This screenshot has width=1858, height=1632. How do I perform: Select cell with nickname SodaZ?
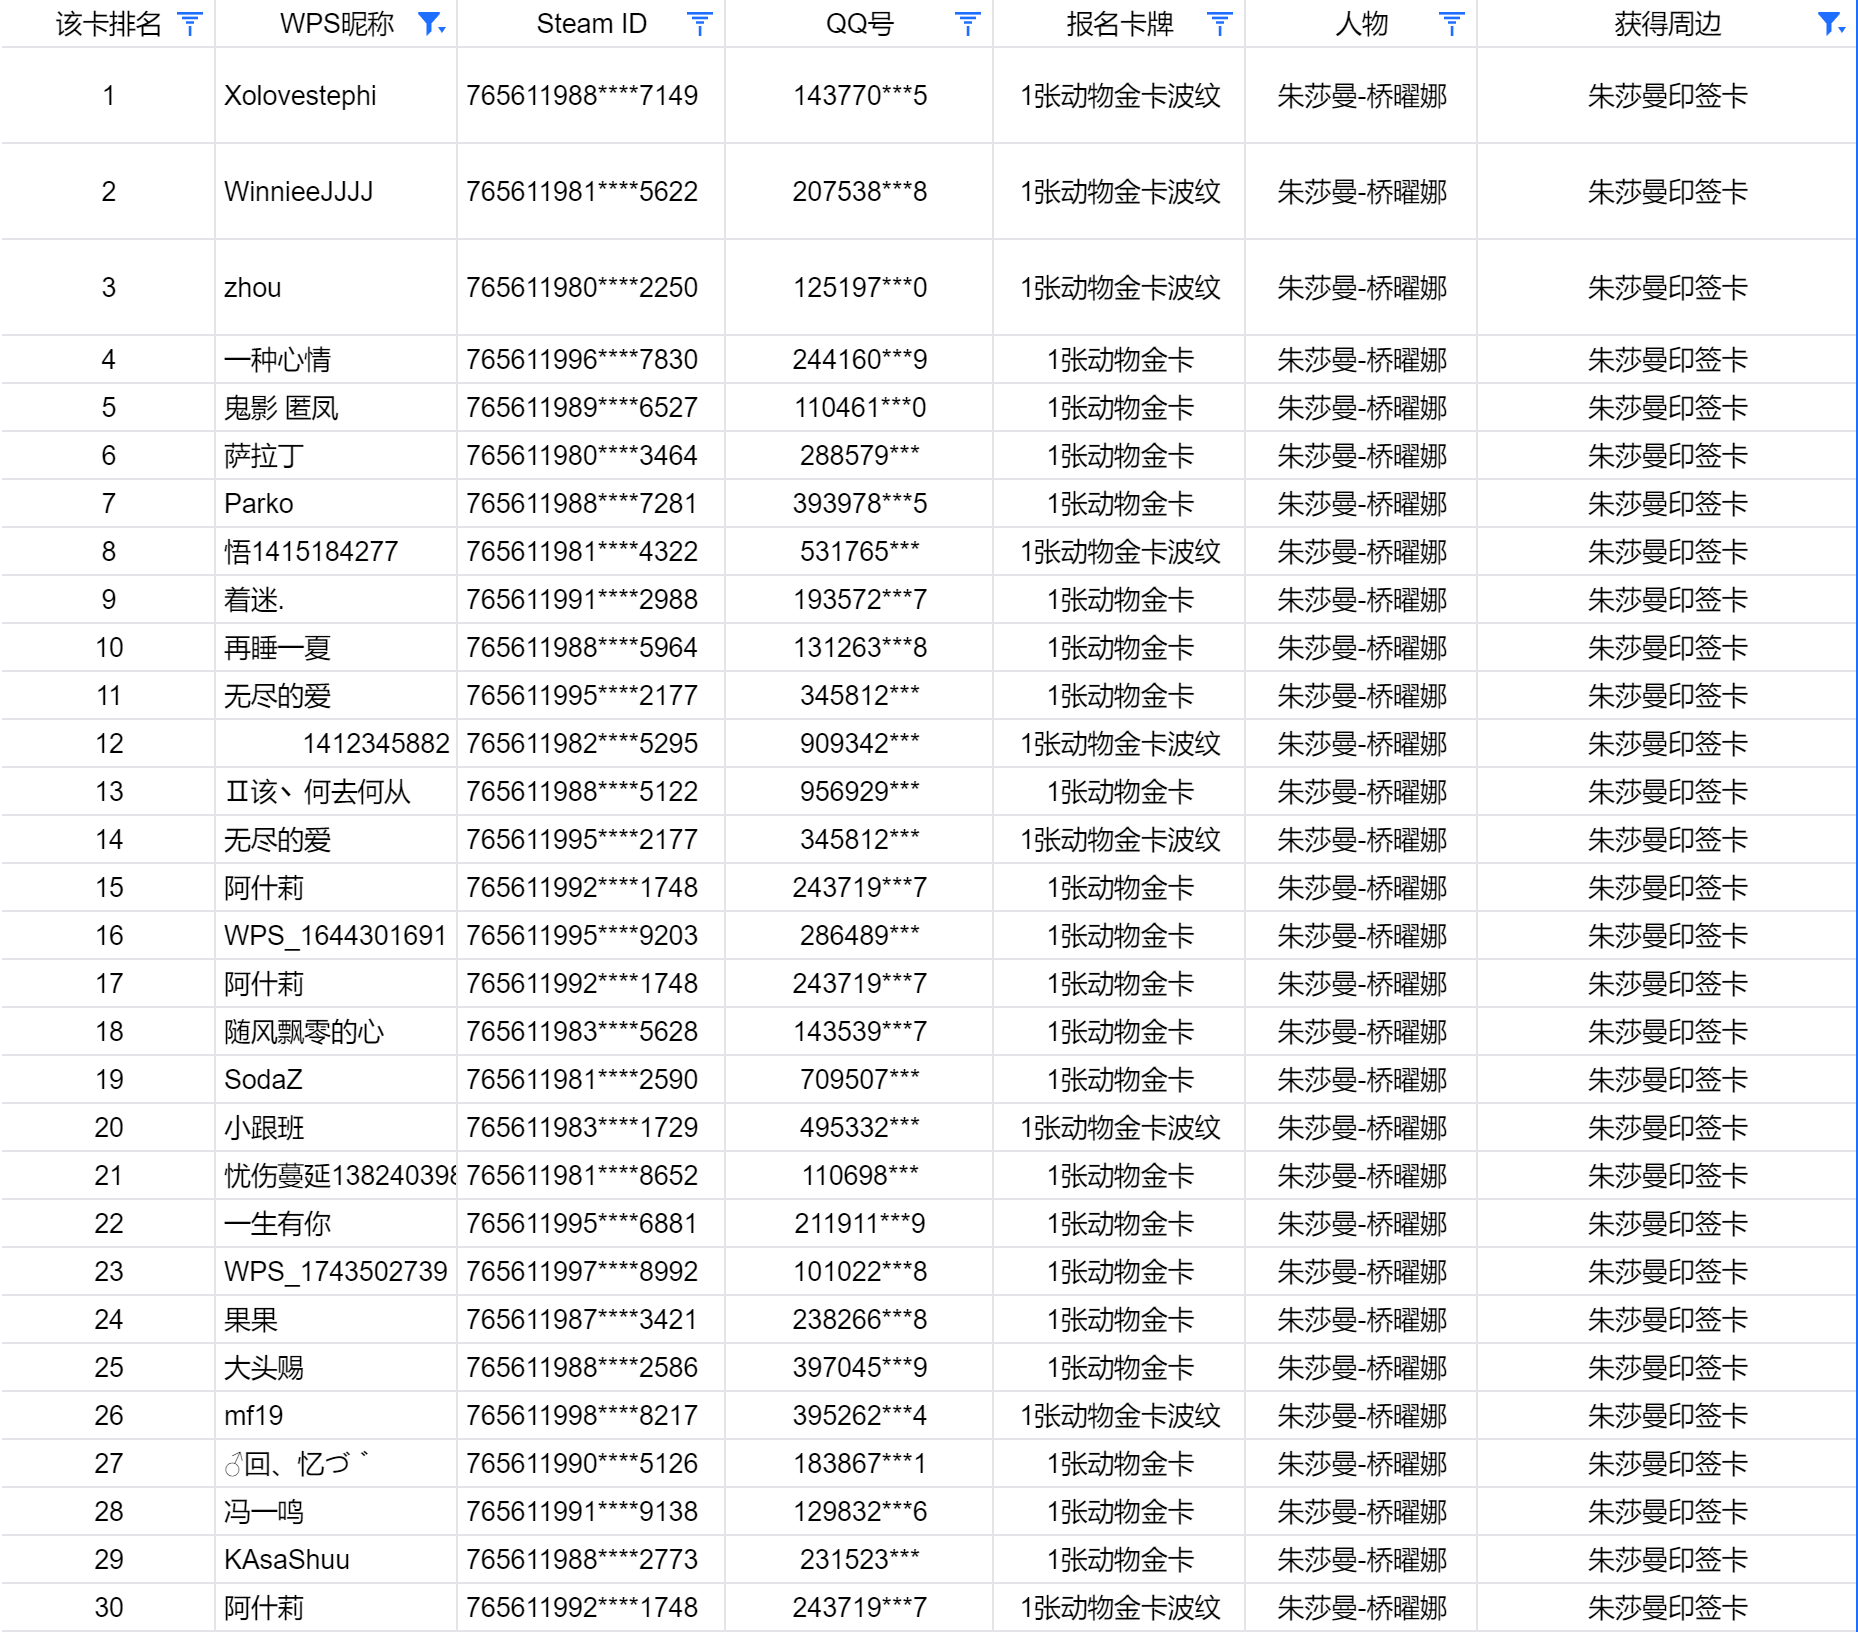(x=336, y=1080)
